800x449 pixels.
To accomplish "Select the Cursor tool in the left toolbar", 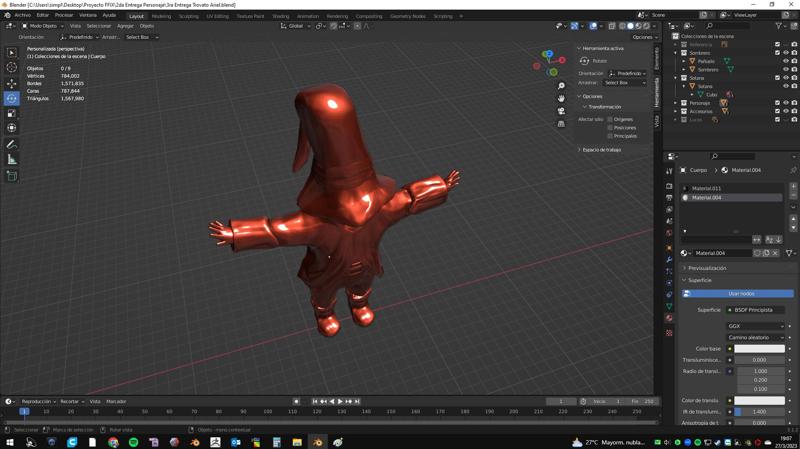I will [x=12, y=67].
